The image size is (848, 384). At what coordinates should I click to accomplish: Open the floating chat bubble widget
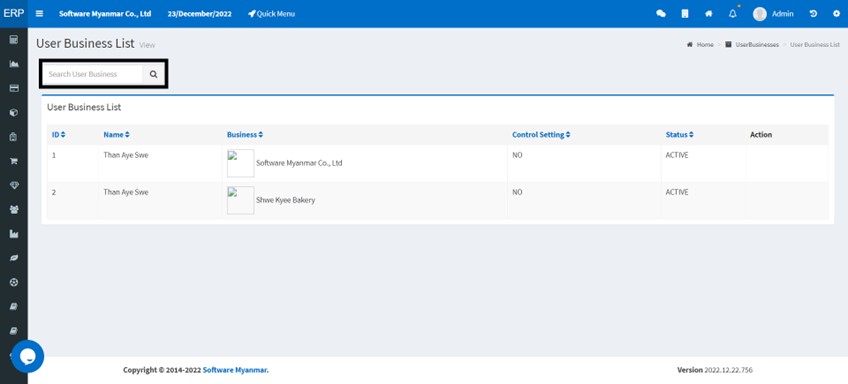[x=28, y=356]
